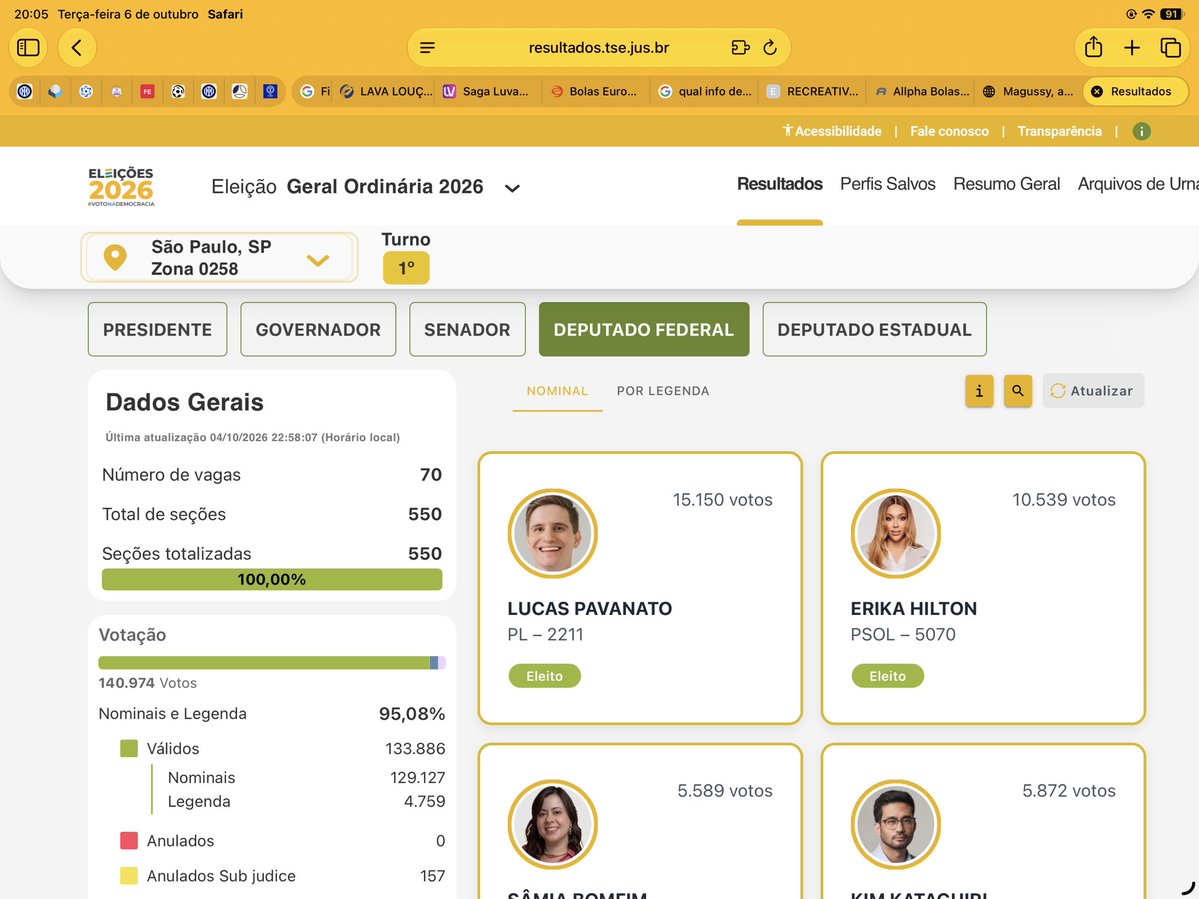The height and width of the screenshot is (899, 1199).
Task: Toggle the Safari sidebar icon
Action: click(x=28, y=47)
